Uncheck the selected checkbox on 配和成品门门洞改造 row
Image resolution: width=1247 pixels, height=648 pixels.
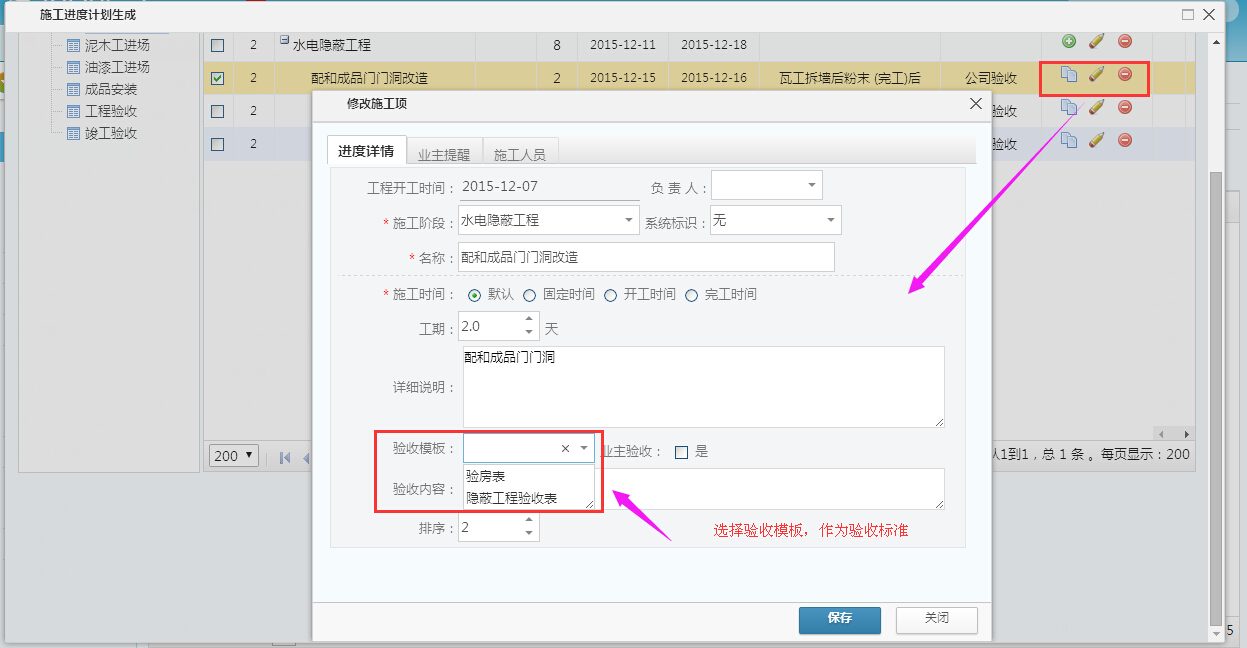216,76
